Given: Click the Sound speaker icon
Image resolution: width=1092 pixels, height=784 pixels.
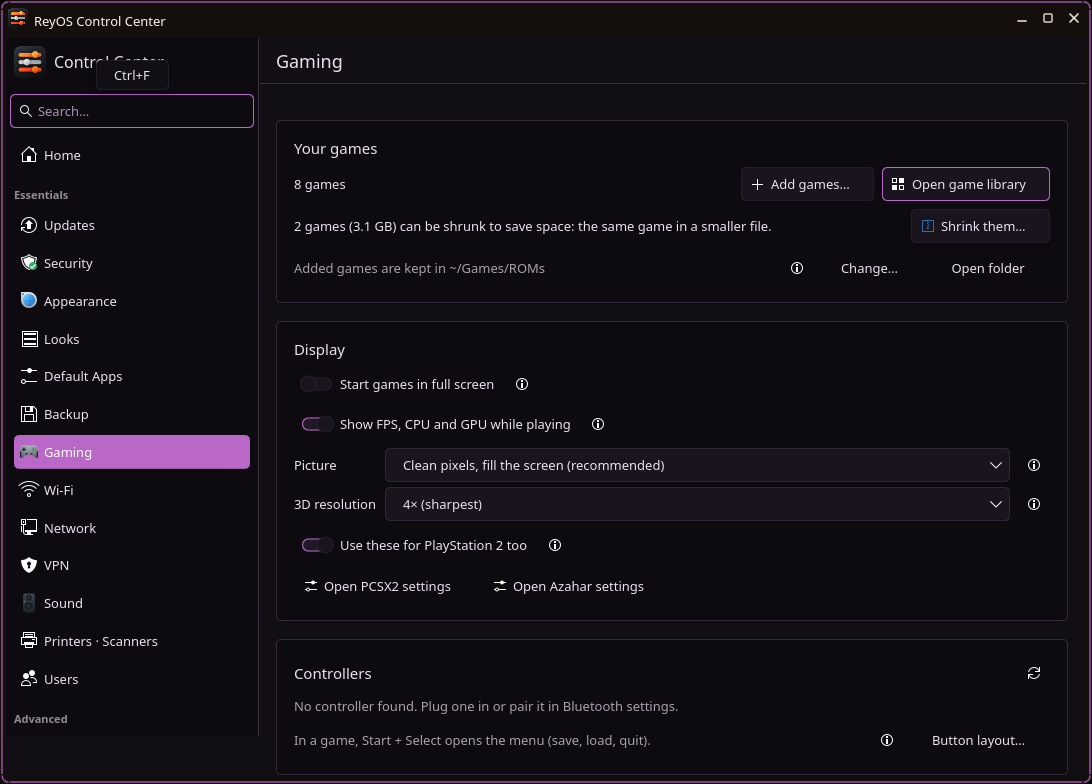Looking at the screenshot, I should pos(29,603).
